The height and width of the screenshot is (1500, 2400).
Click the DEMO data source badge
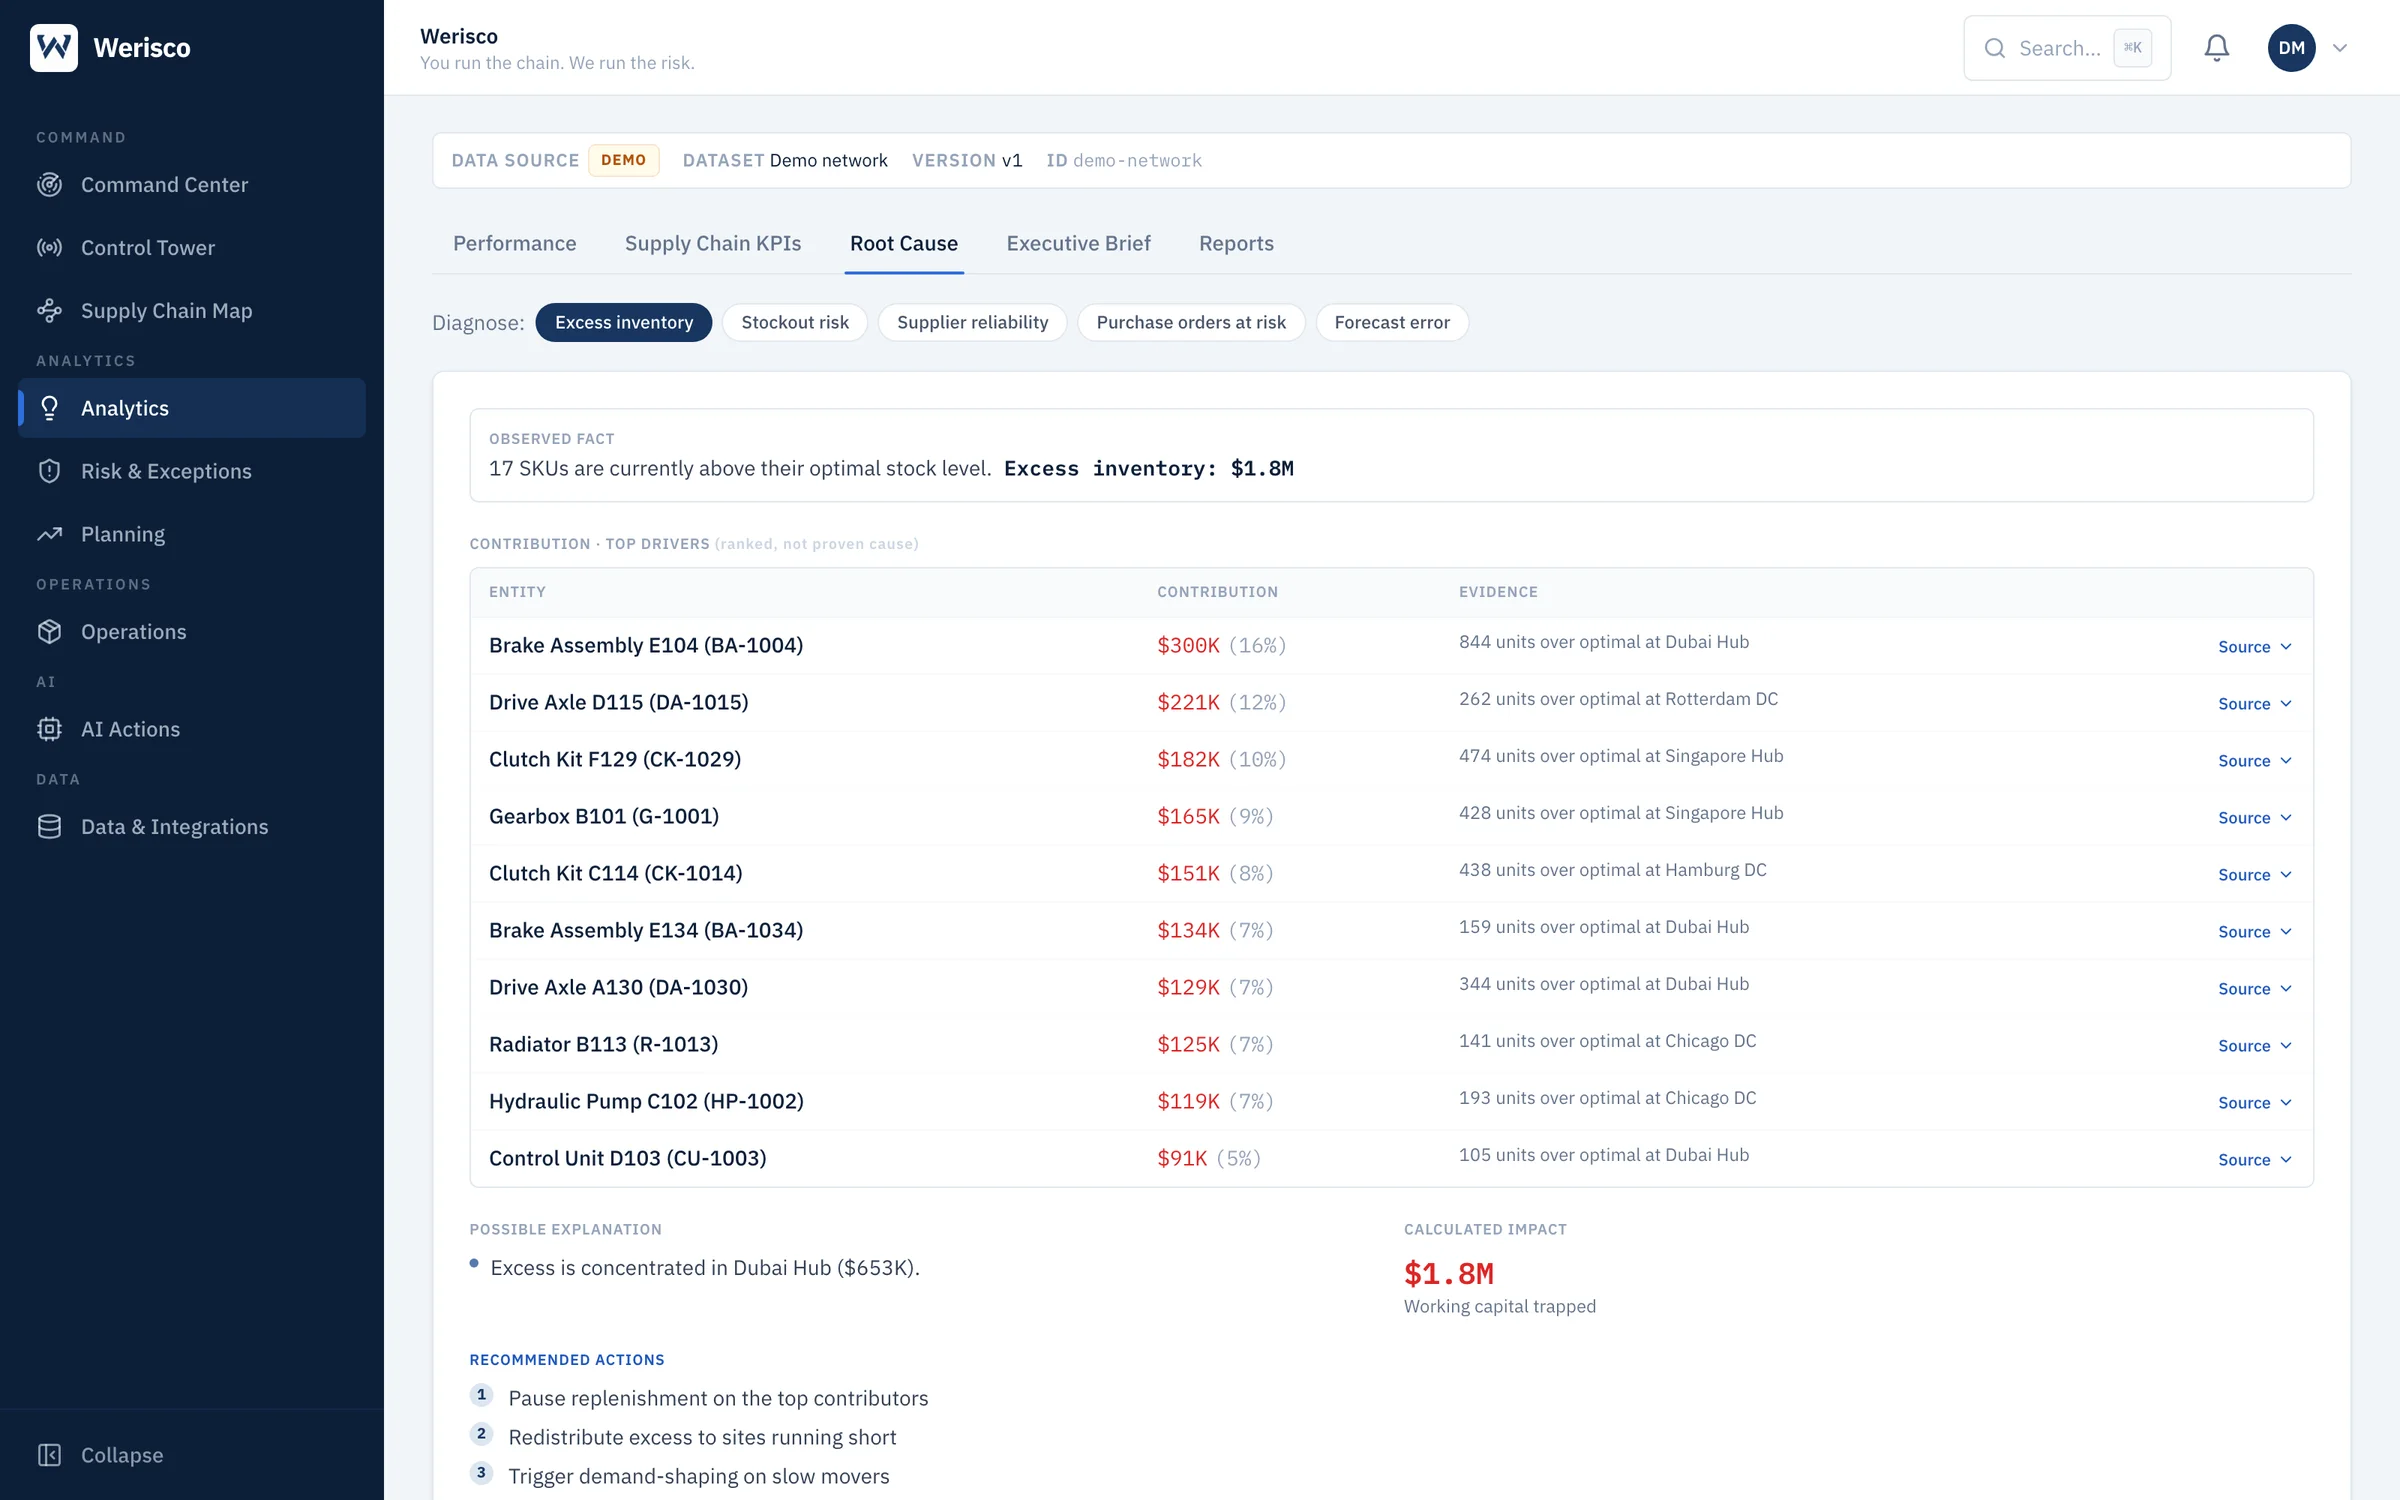(623, 160)
